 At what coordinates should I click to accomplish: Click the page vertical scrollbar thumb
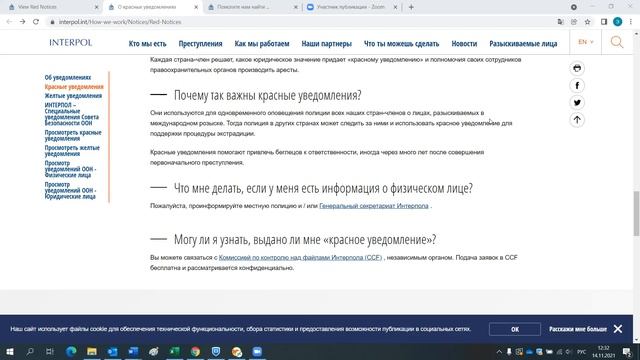636,213
